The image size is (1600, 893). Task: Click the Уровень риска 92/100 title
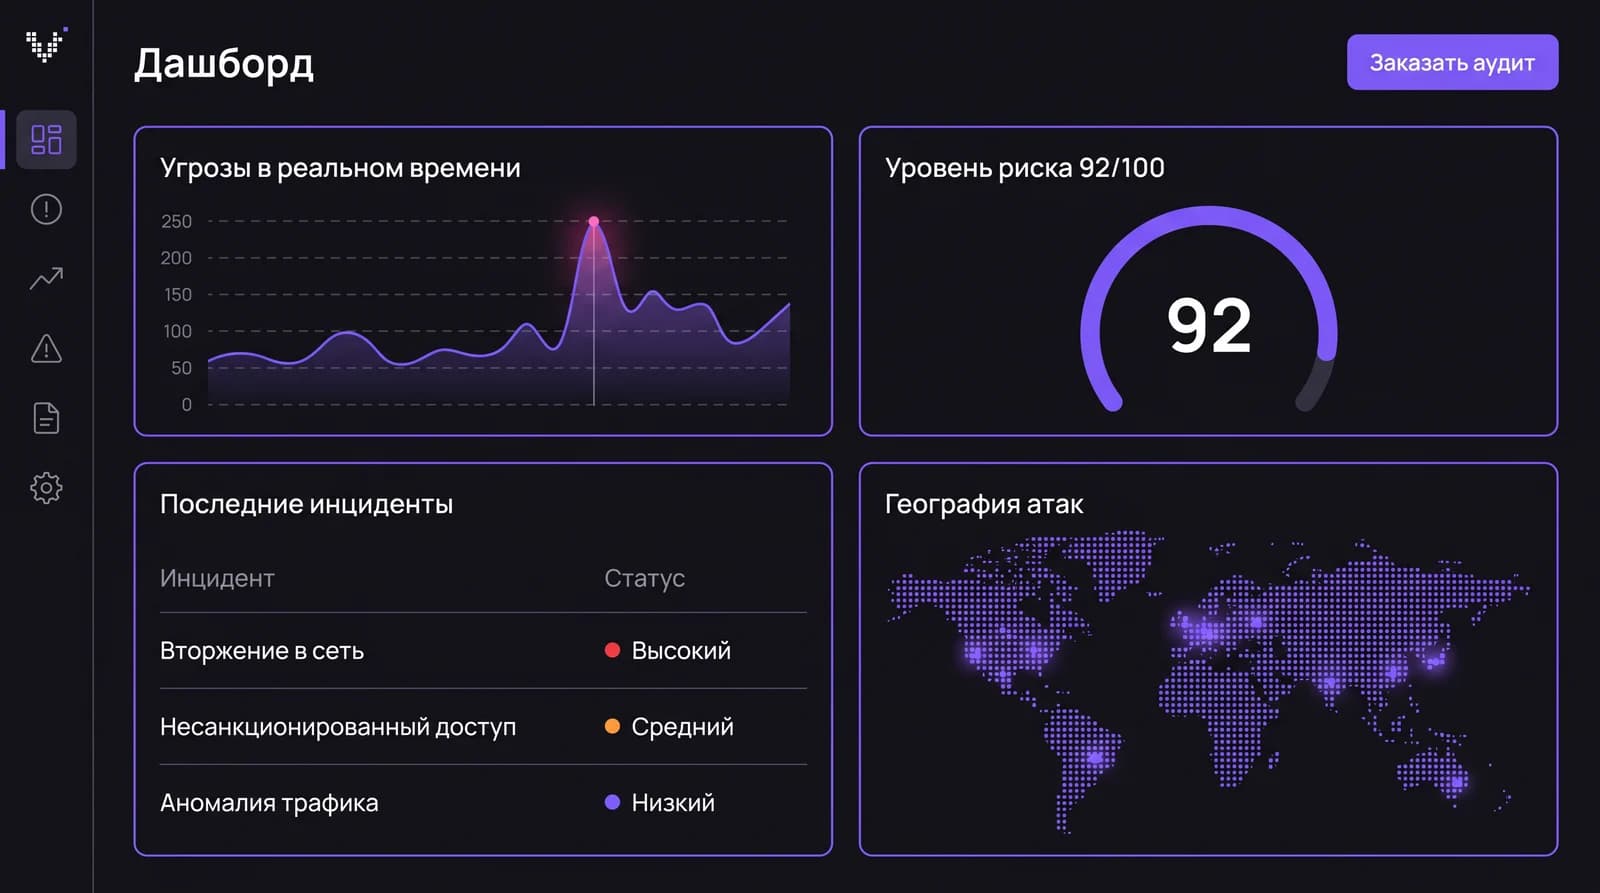point(1025,168)
